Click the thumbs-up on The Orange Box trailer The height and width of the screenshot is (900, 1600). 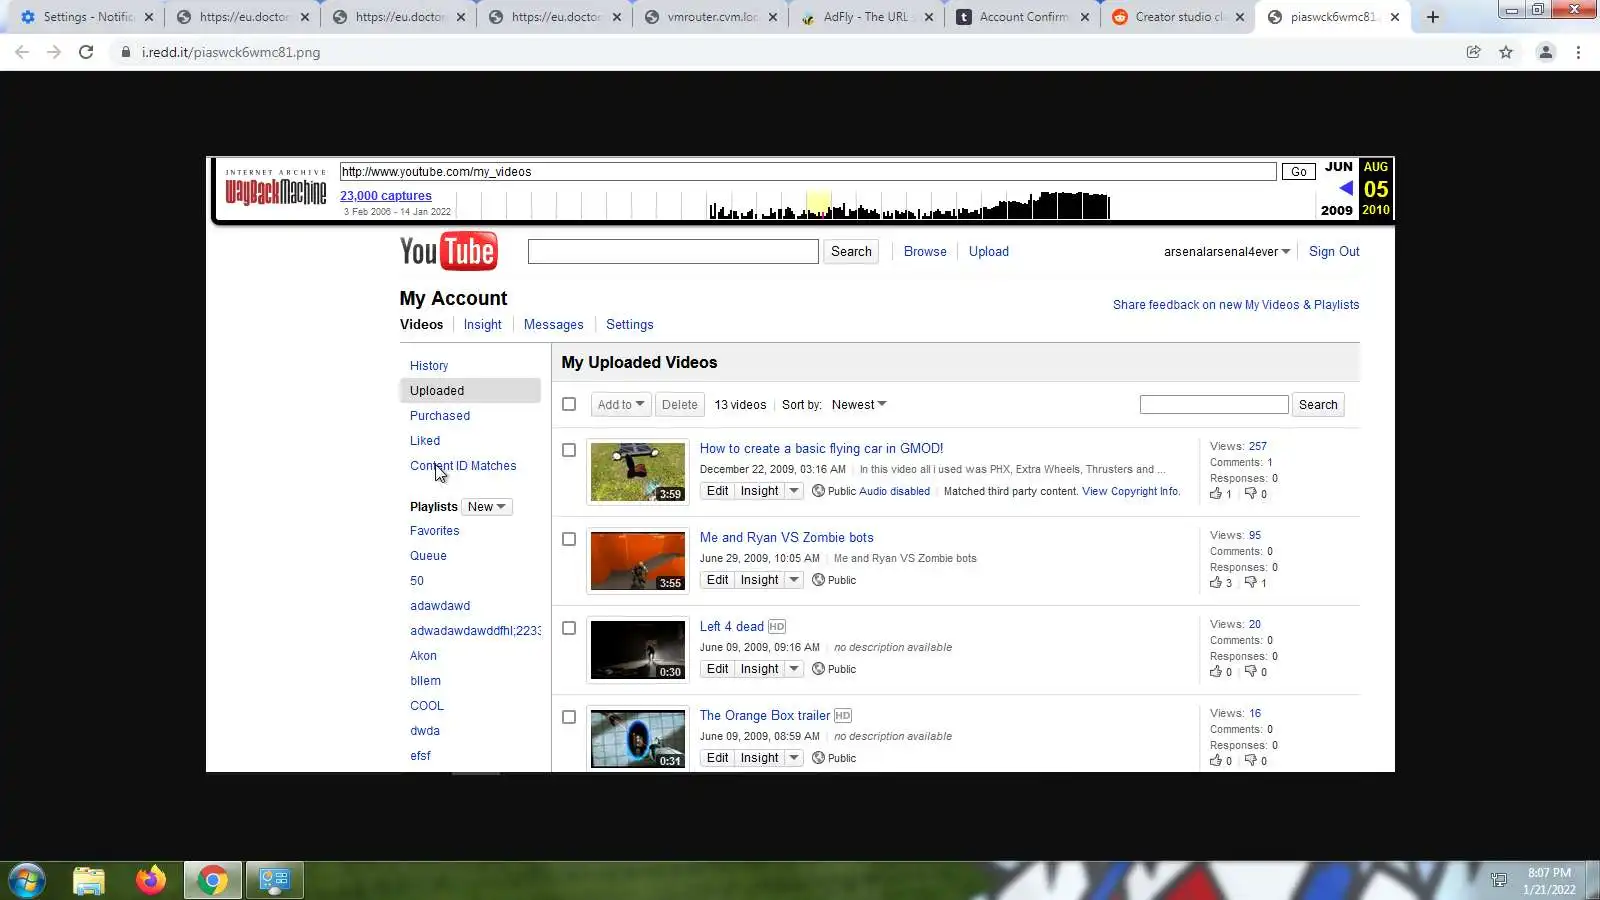1216,760
